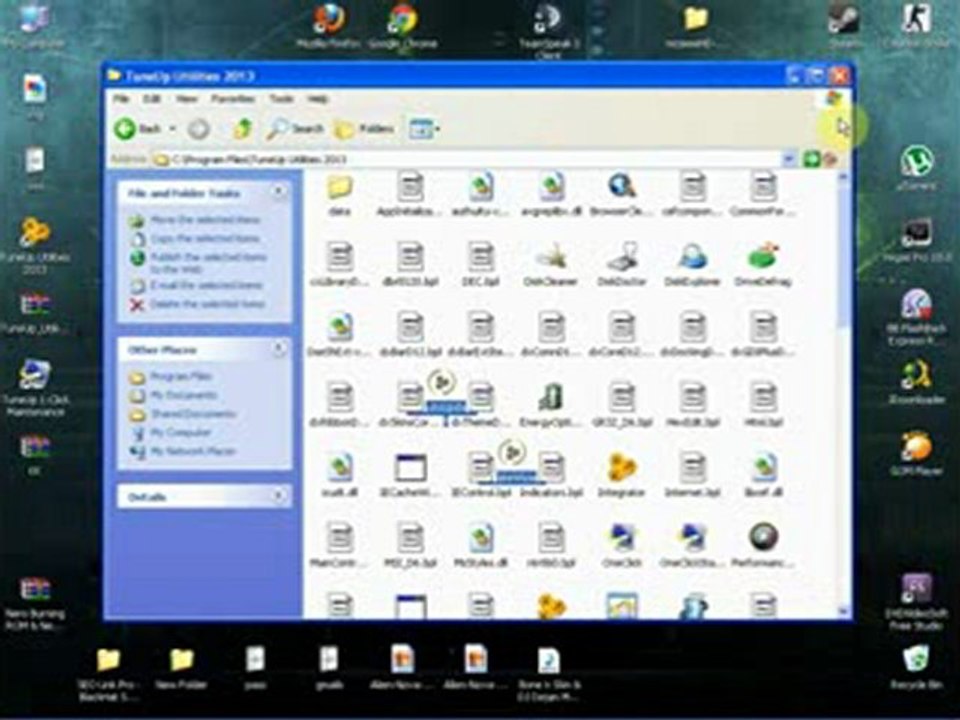The width and height of the screenshot is (960, 720).
Task: Open the Back history dropdown arrow
Action: tap(173, 129)
